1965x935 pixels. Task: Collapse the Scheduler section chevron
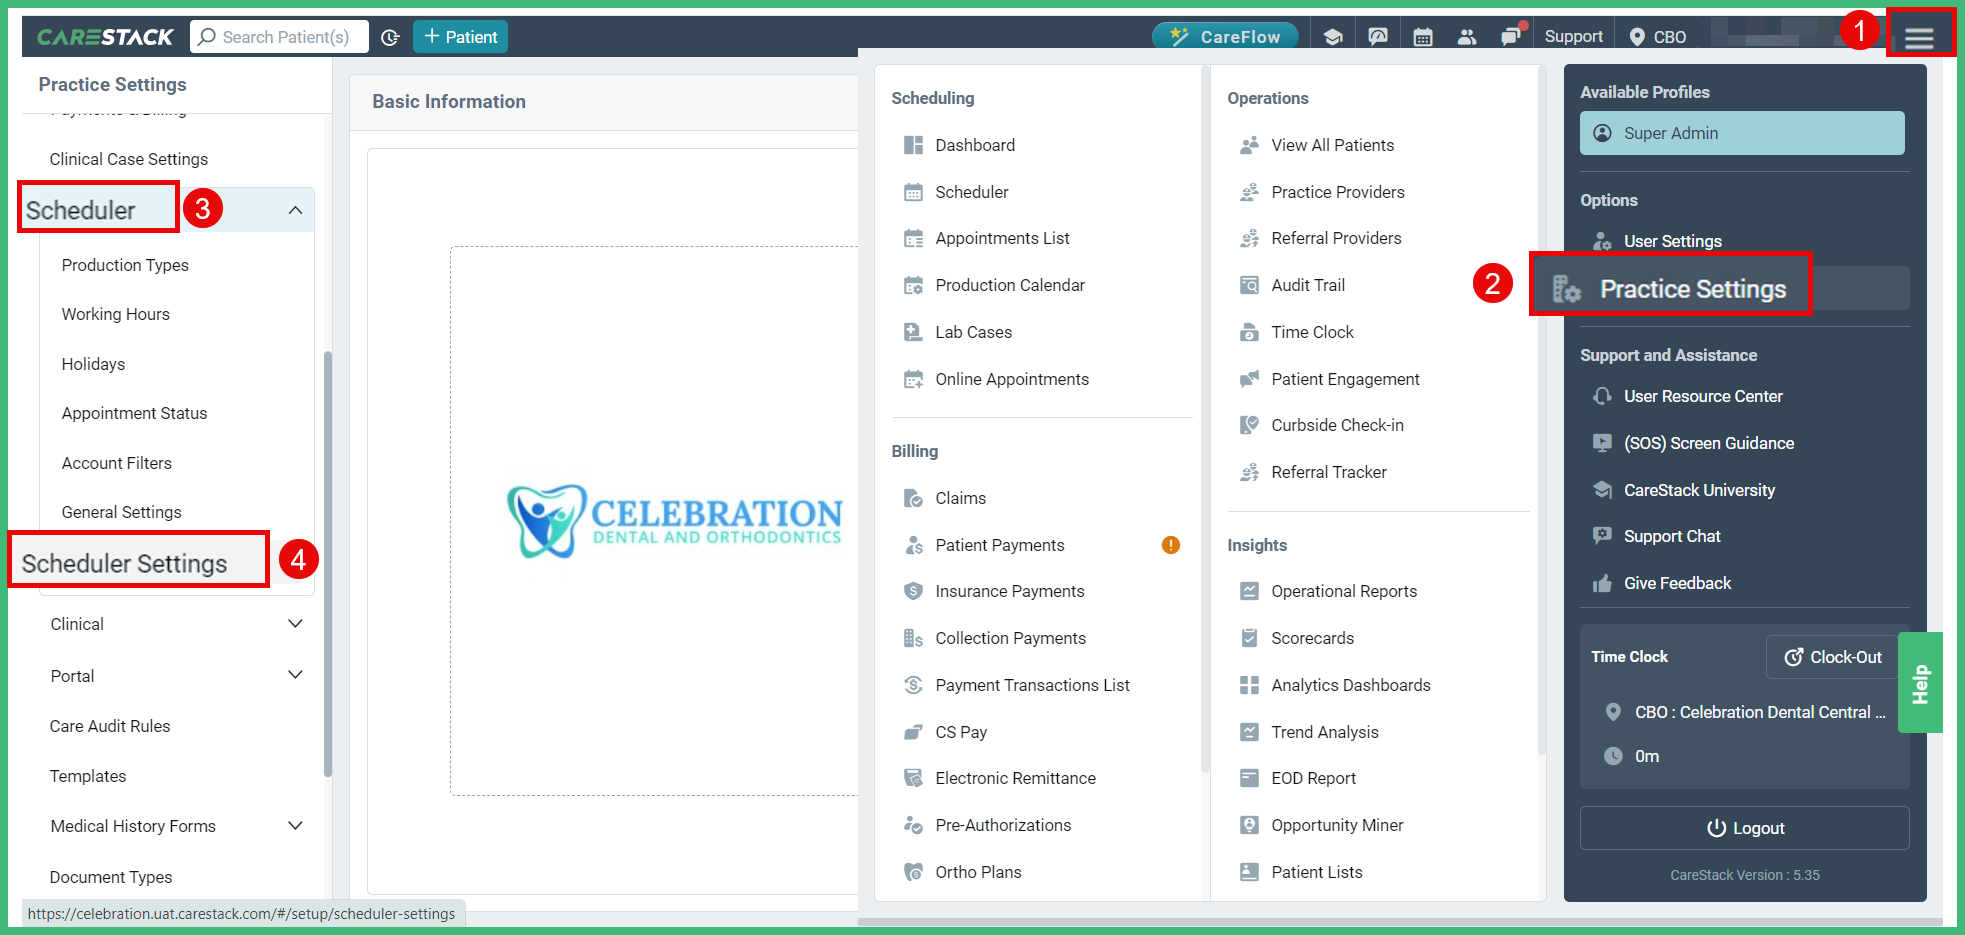click(x=295, y=210)
